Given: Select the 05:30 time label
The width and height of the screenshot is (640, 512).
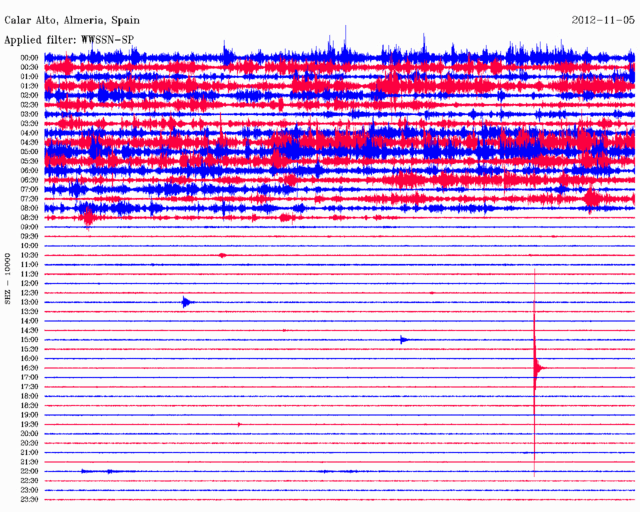Looking at the screenshot, I should 29,161.
